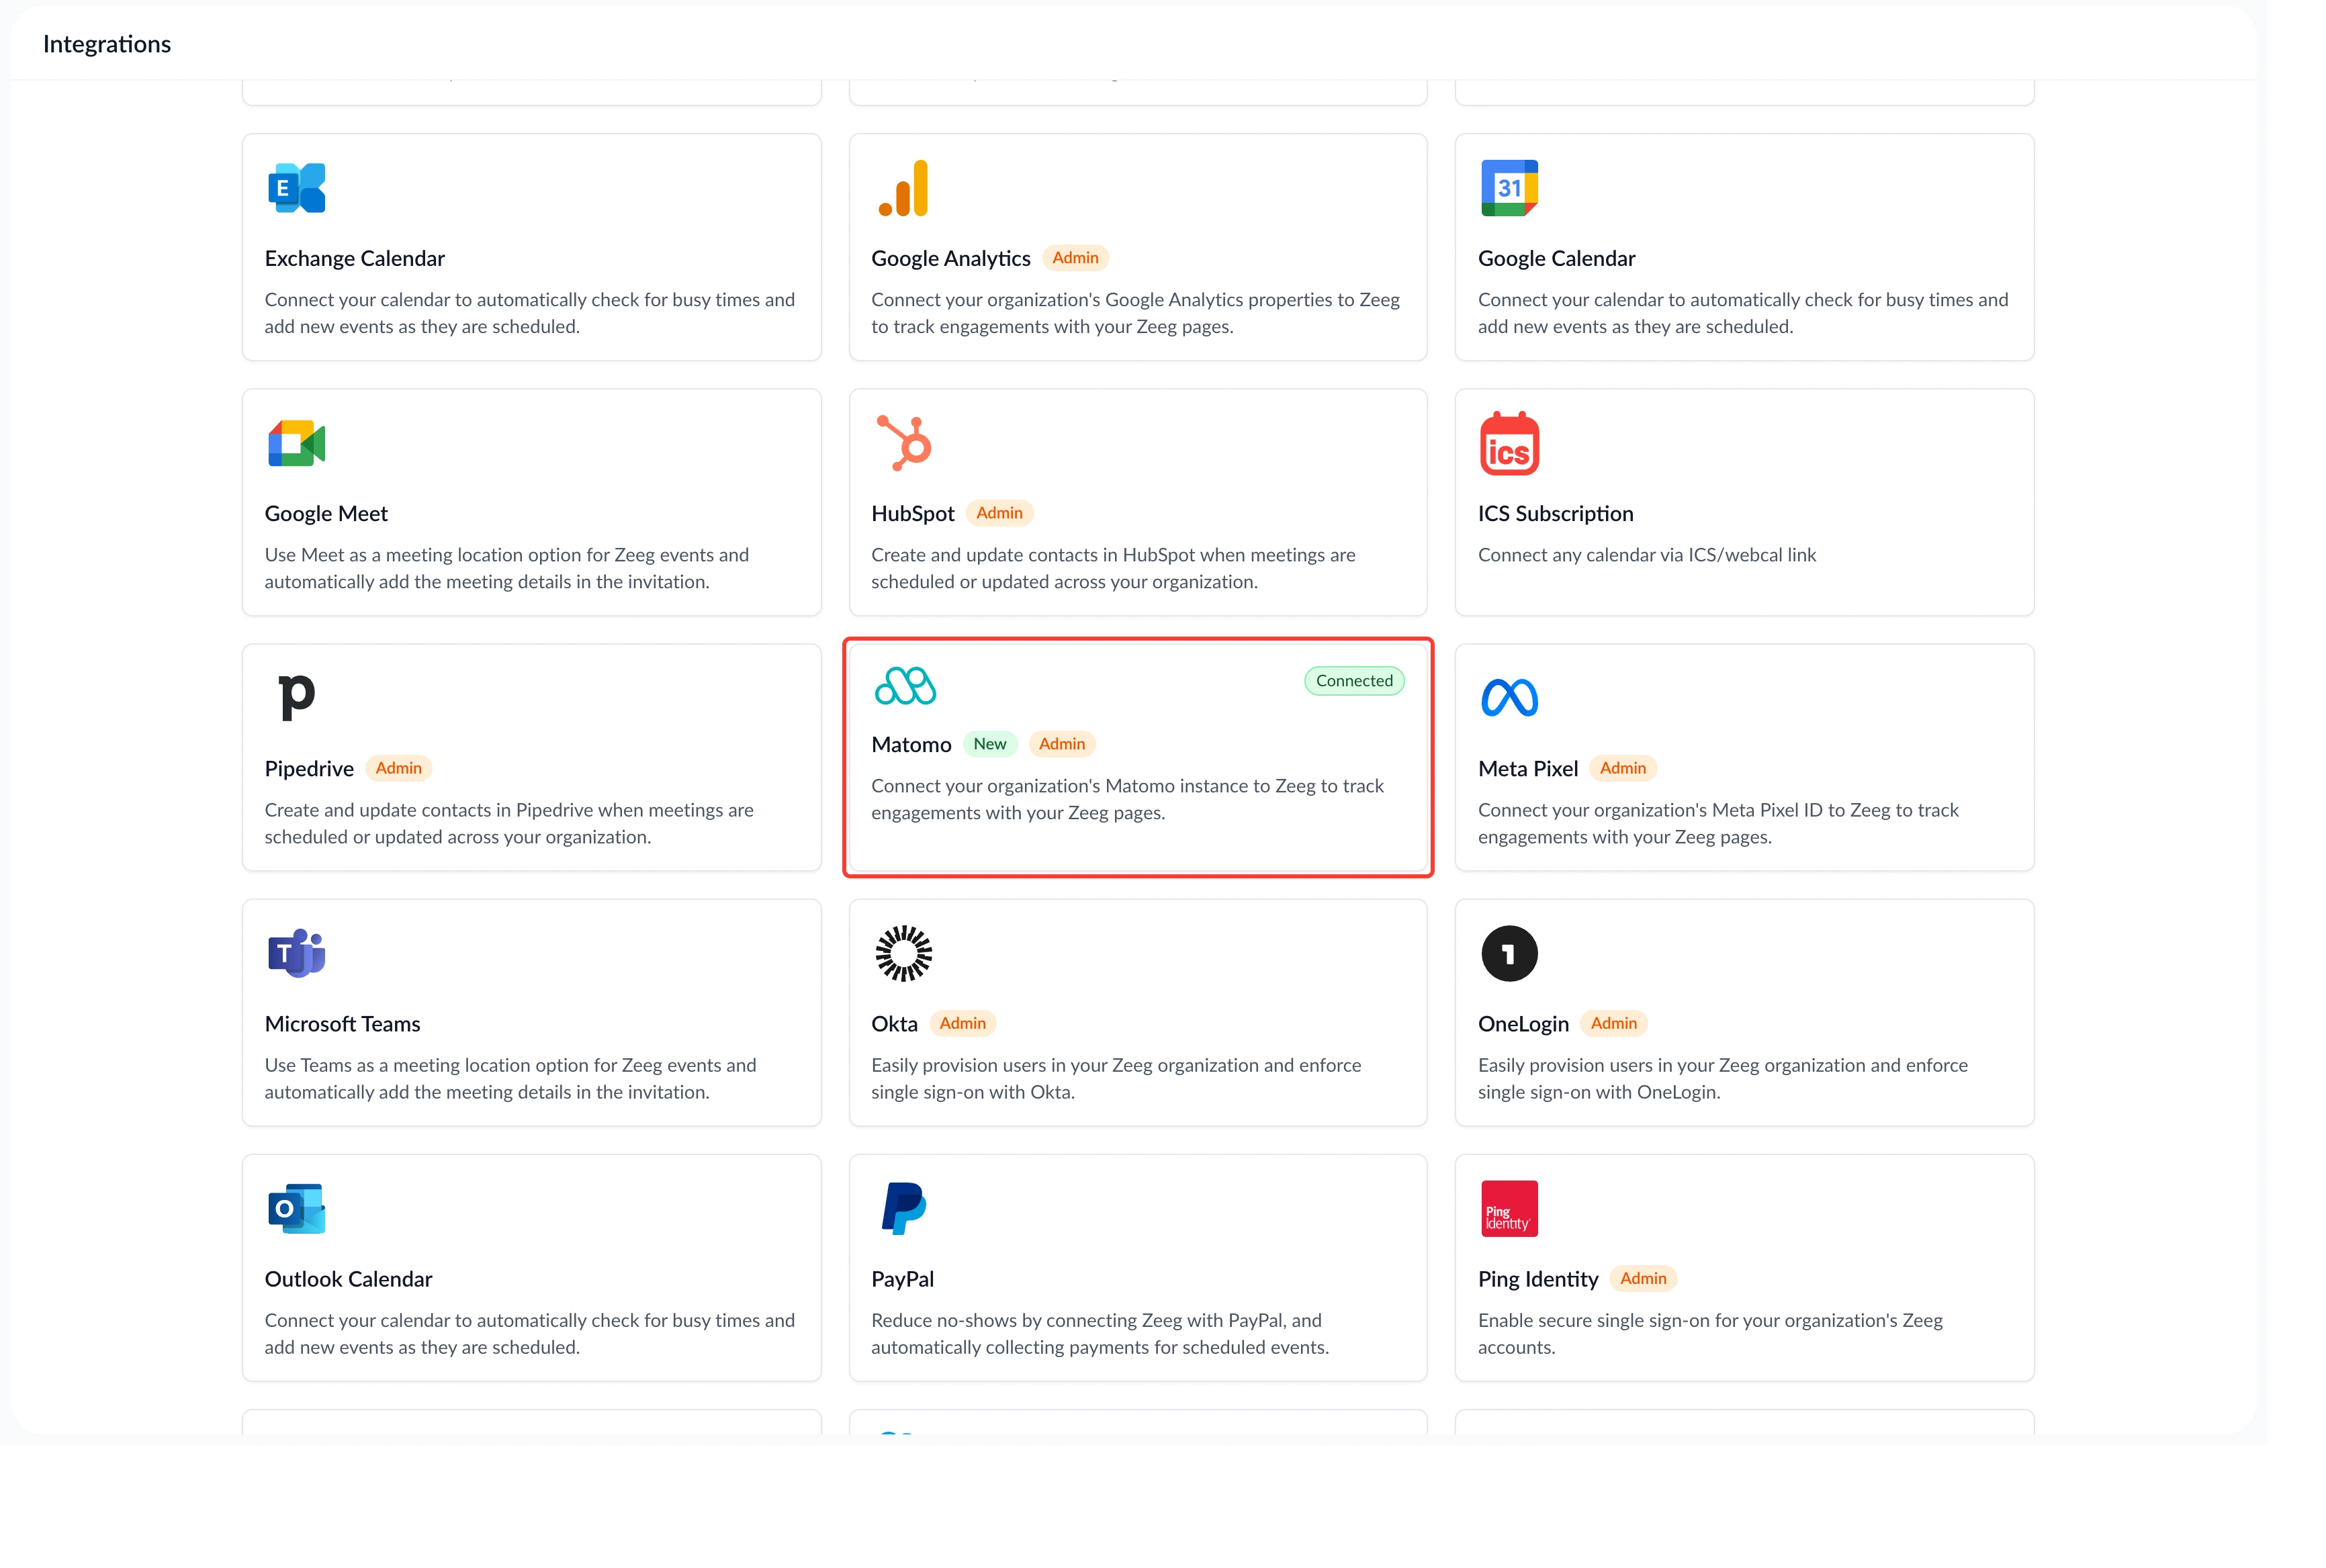Click the Google Calendar card description text

1742,313
